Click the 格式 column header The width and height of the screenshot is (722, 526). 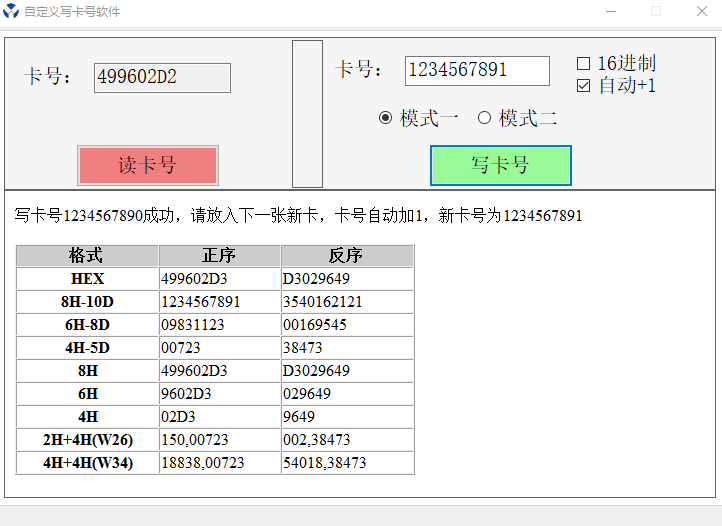87,256
